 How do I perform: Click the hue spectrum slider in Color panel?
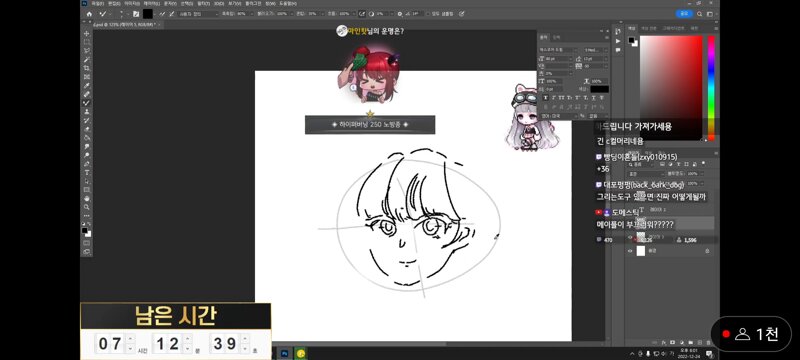click(x=711, y=87)
